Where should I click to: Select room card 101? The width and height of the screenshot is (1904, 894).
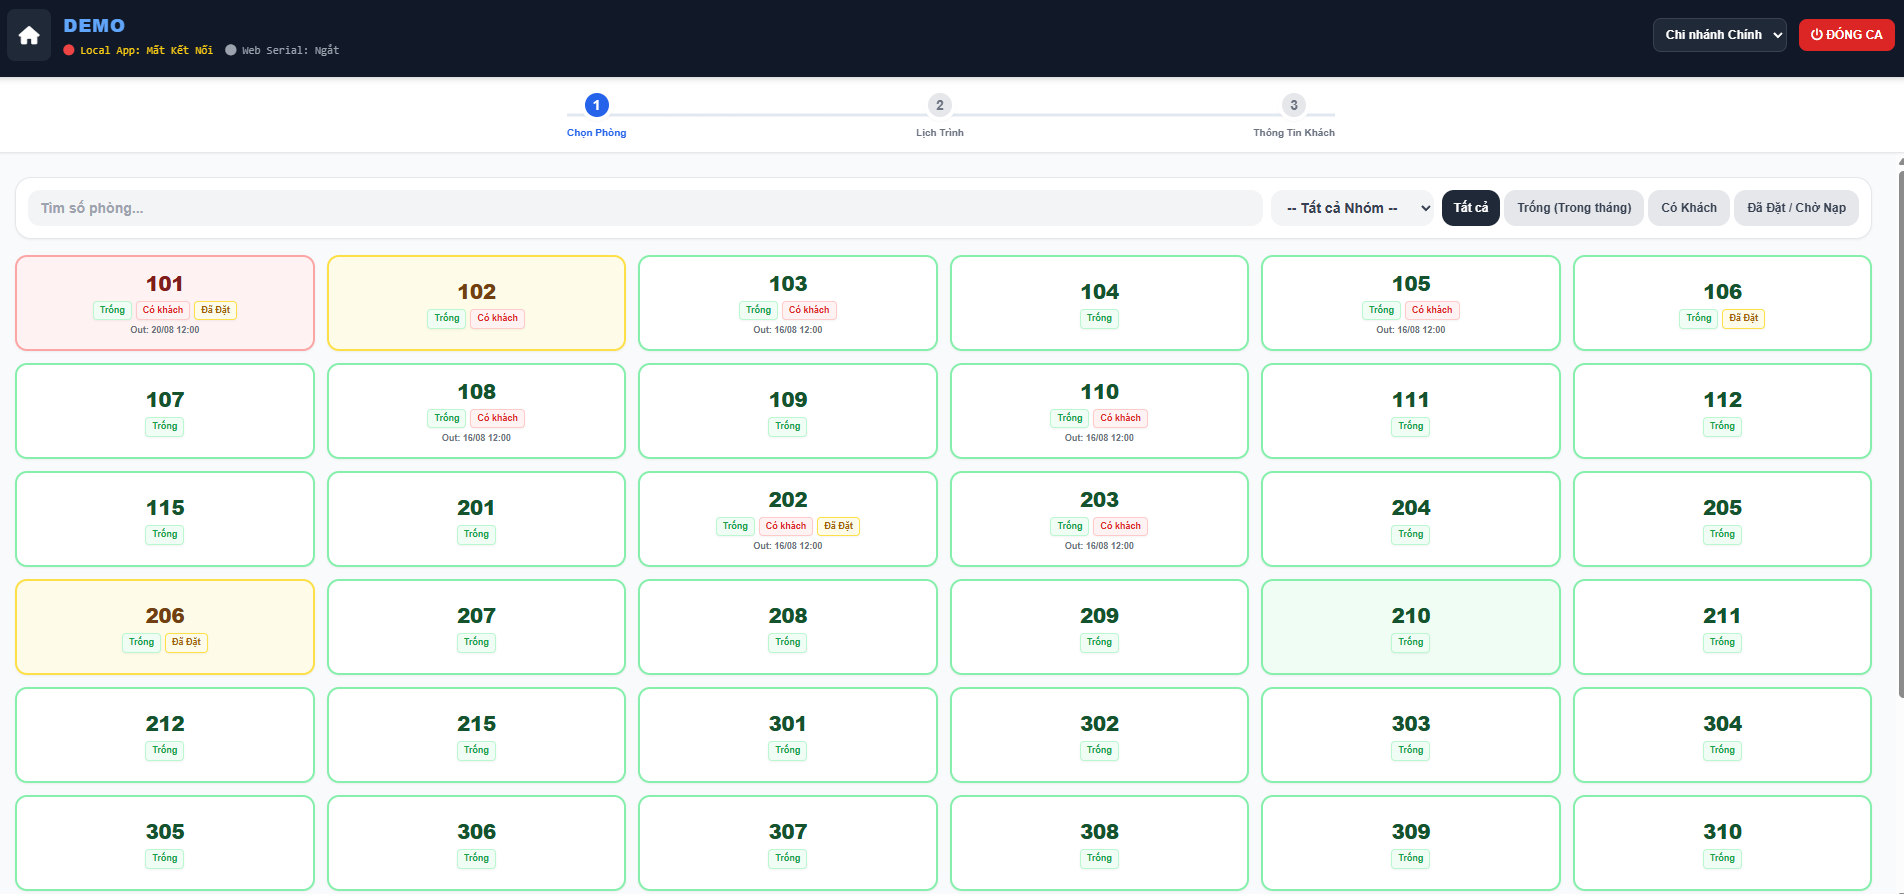tap(165, 303)
